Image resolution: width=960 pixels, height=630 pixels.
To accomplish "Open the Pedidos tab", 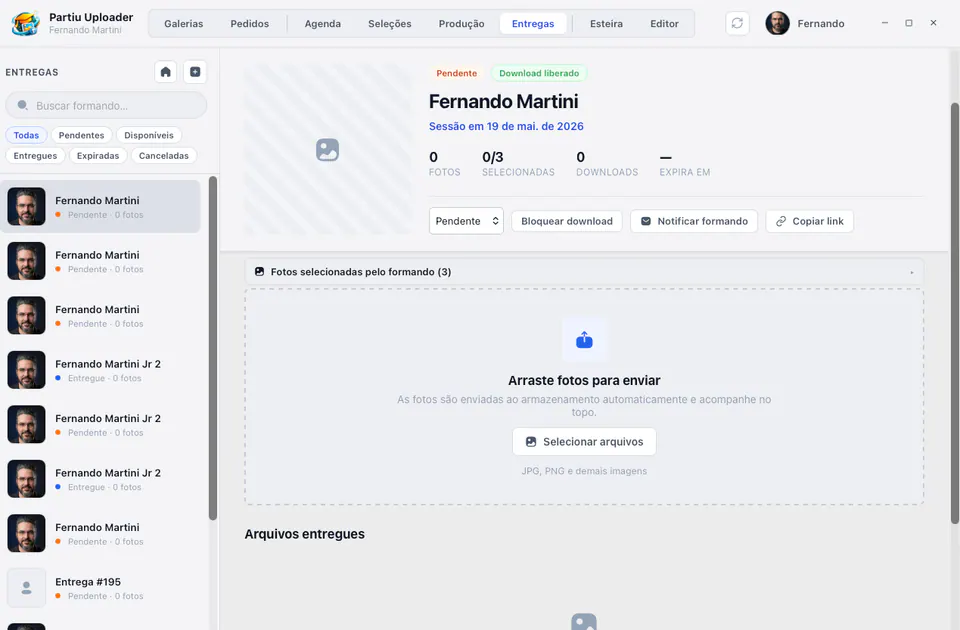I will point(250,24).
